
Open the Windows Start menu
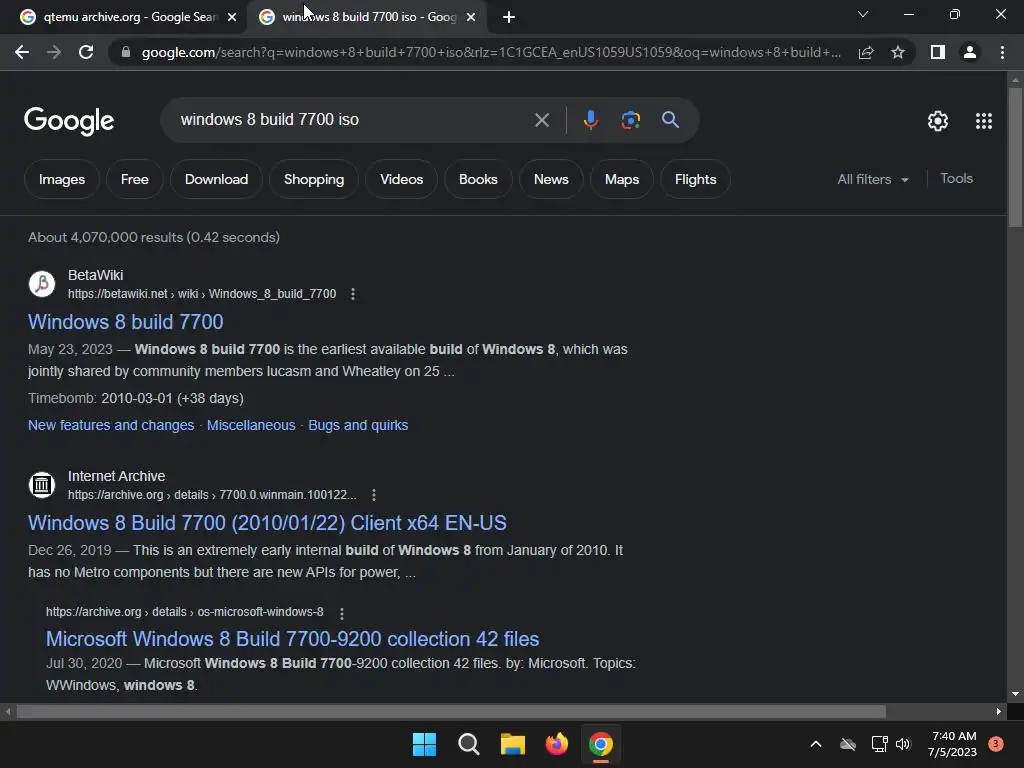[424, 744]
